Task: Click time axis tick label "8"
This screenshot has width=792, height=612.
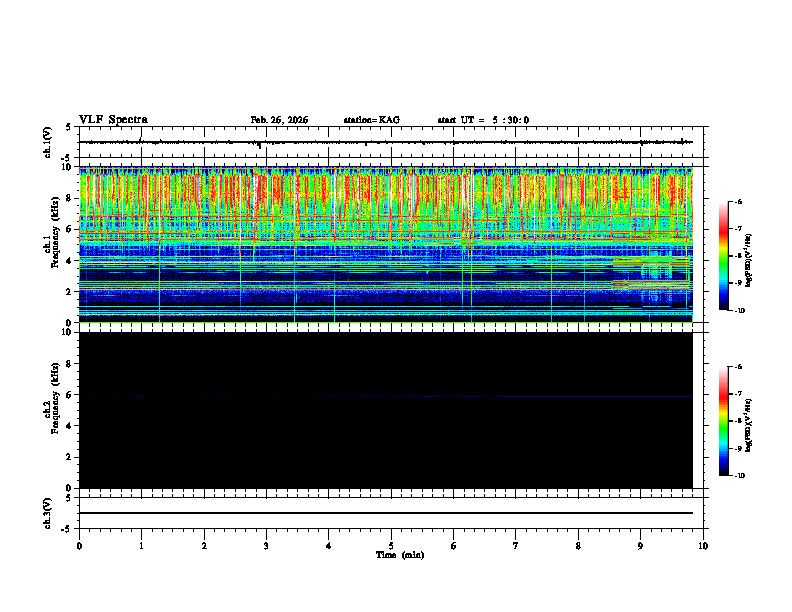Action: [x=578, y=546]
